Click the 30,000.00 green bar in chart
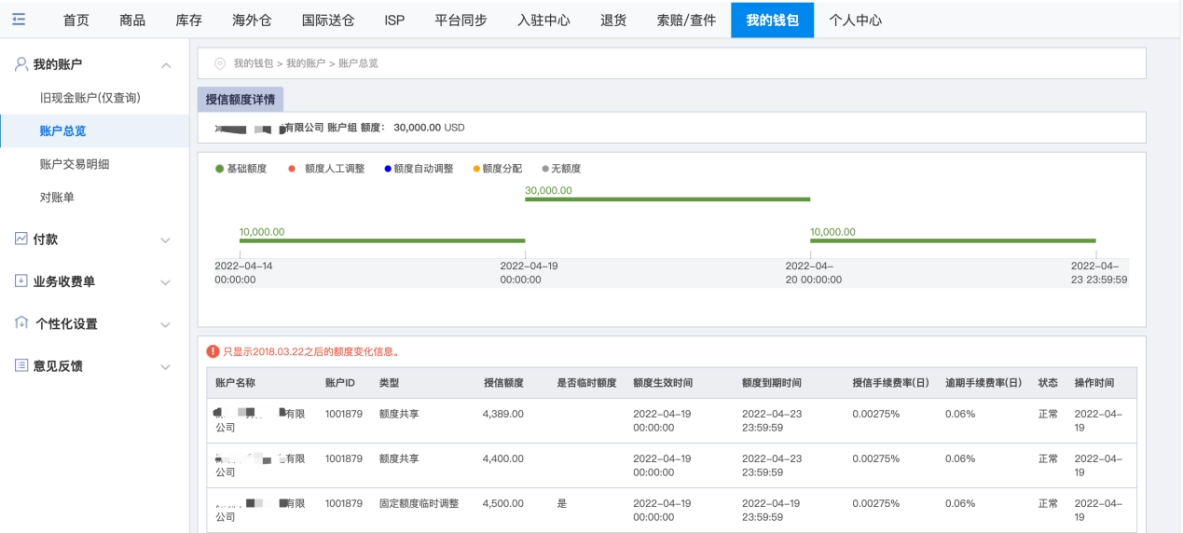The image size is (1183, 533). [x=668, y=199]
